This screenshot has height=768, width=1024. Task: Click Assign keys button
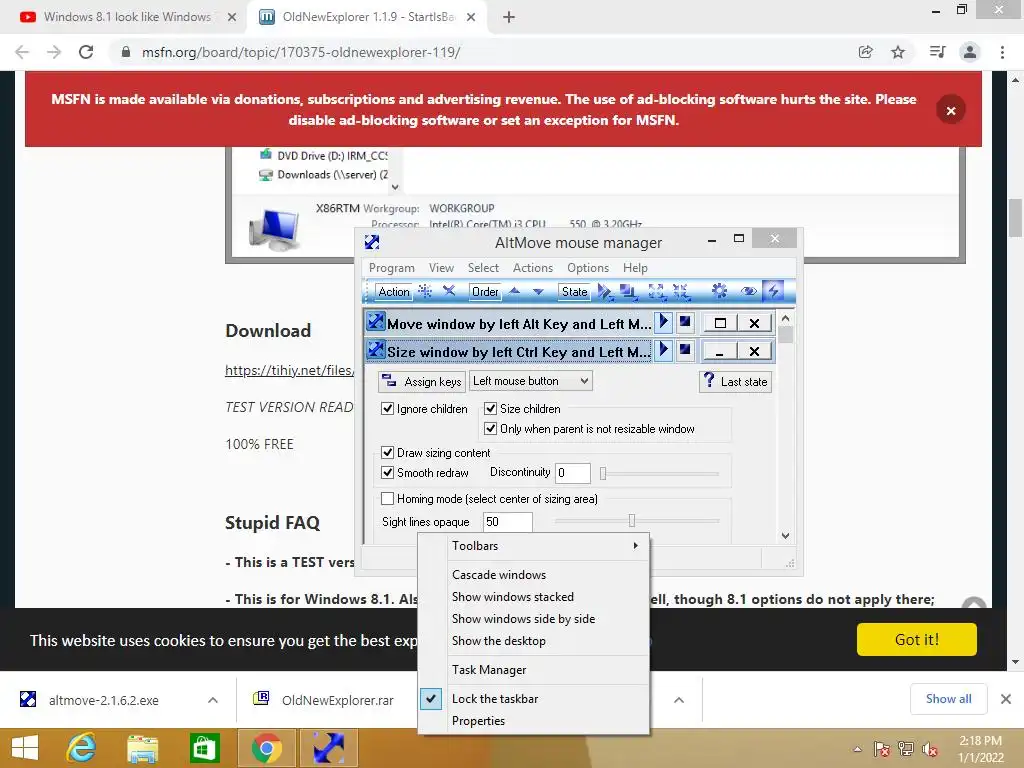(422, 381)
